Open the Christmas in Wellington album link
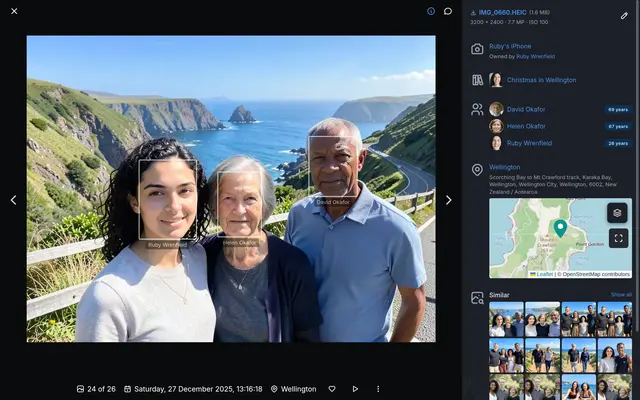 (541, 80)
